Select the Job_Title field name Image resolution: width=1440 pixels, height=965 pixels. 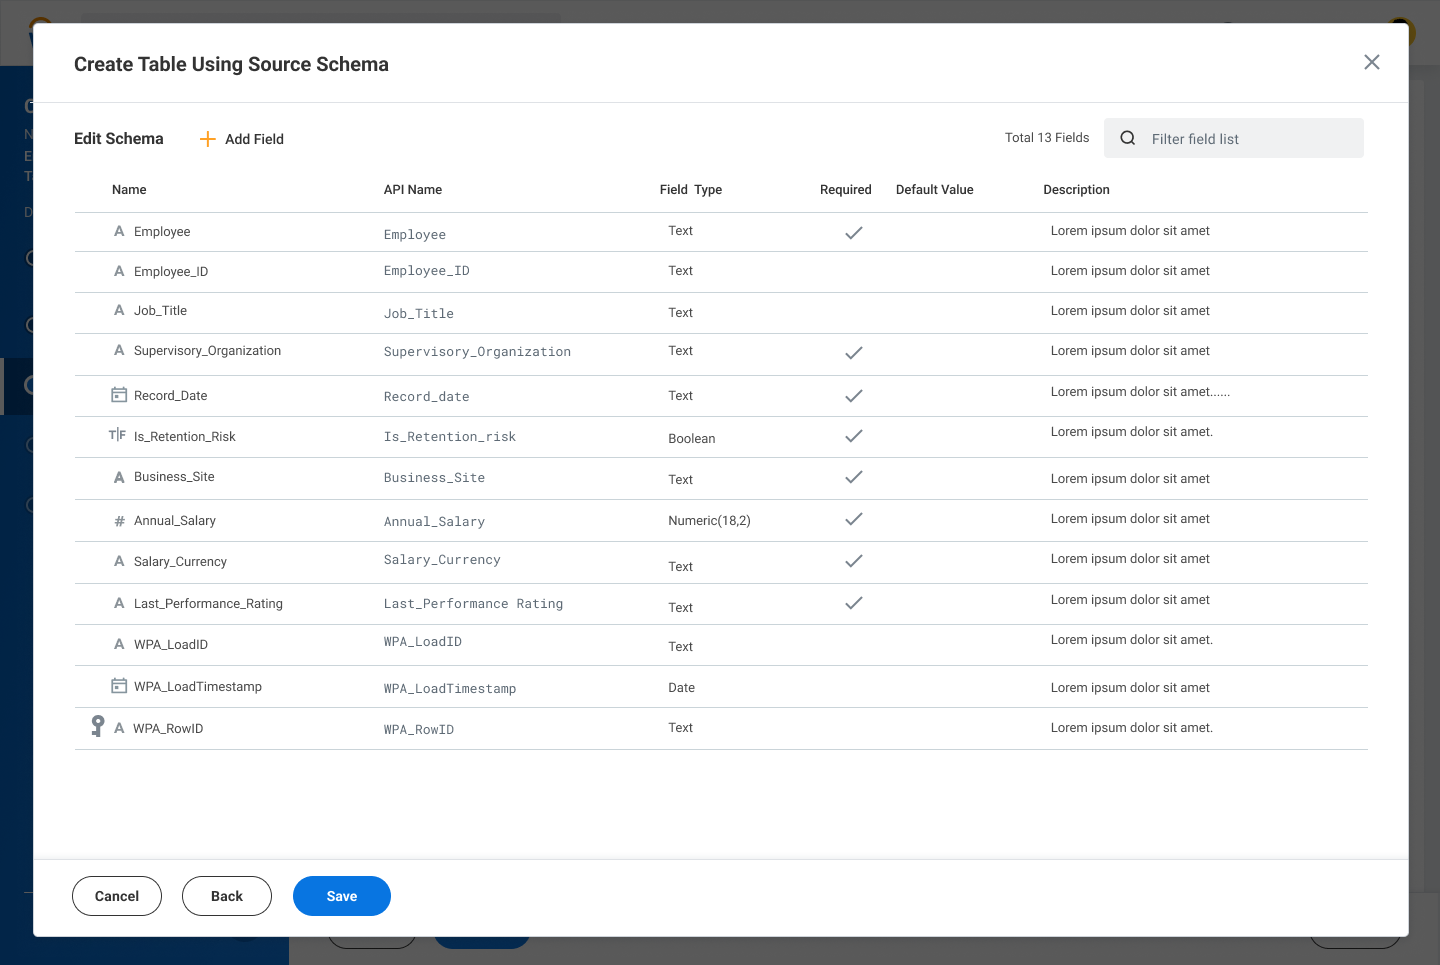pos(161,310)
